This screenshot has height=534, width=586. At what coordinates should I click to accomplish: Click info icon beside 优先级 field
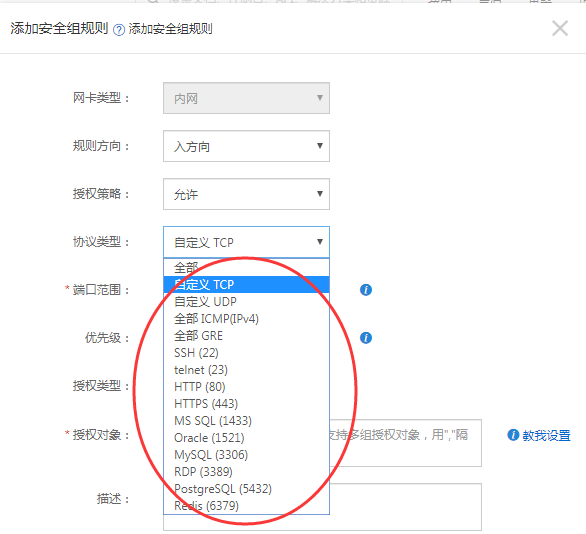[366, 337]
